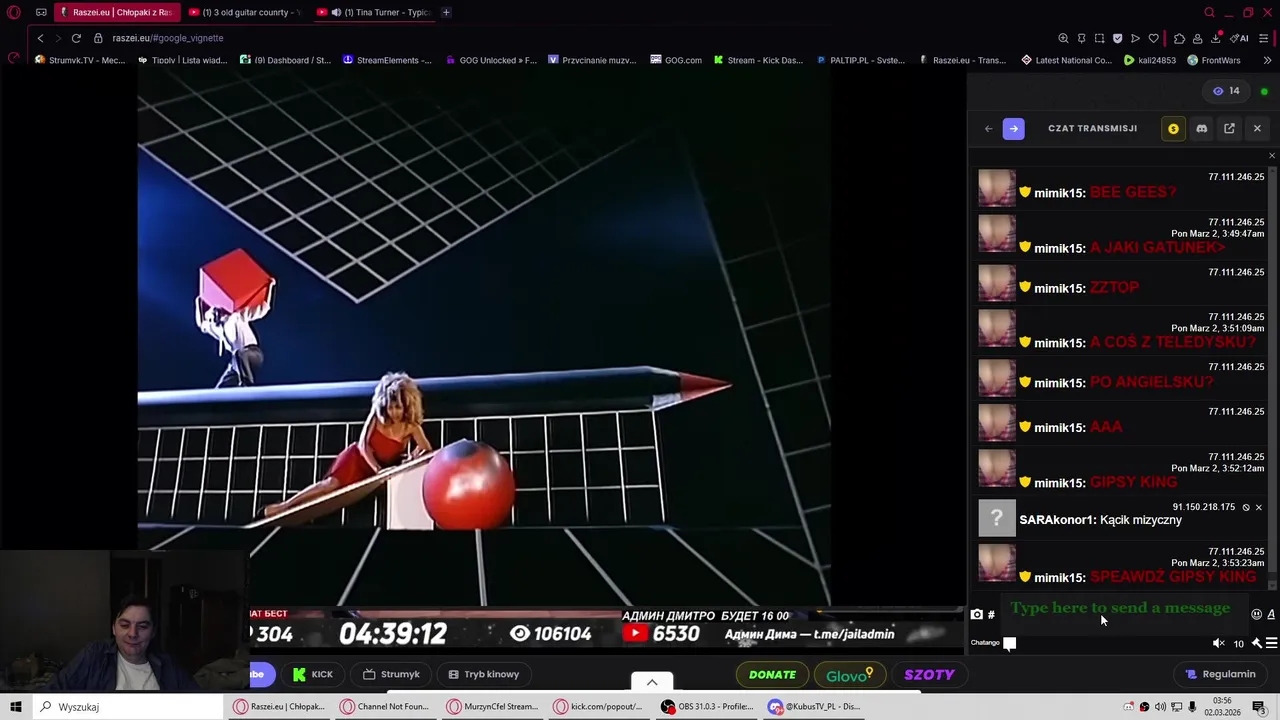Screen dimensions: 1280x720
Task: Open the chat moderation gavel icon
Action: click(x=1256, y=644)
